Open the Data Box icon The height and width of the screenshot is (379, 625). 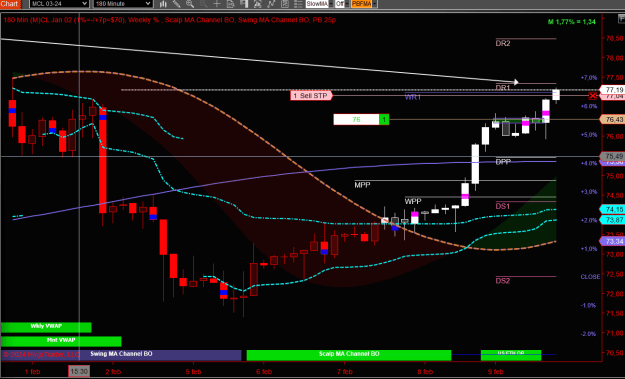point(230,4)
